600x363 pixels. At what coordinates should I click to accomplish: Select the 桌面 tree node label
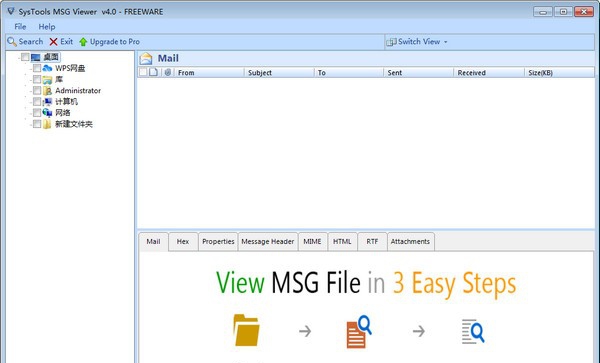pyautogui.click(x=51, y=57)
